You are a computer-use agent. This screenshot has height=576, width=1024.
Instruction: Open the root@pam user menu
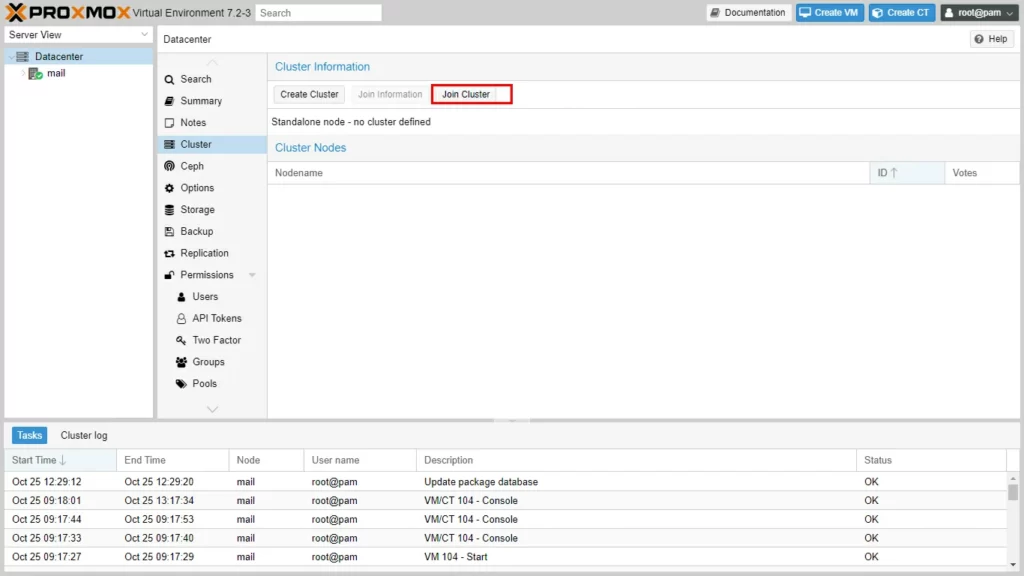[978, 13]
